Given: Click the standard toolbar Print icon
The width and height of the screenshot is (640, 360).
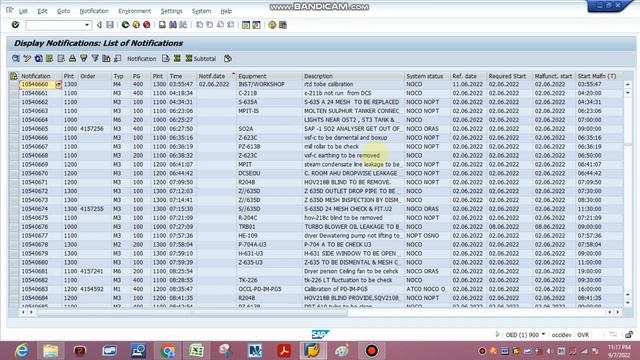Looking at the screenshot, I should pyautogui.click(x=162, y=25).
